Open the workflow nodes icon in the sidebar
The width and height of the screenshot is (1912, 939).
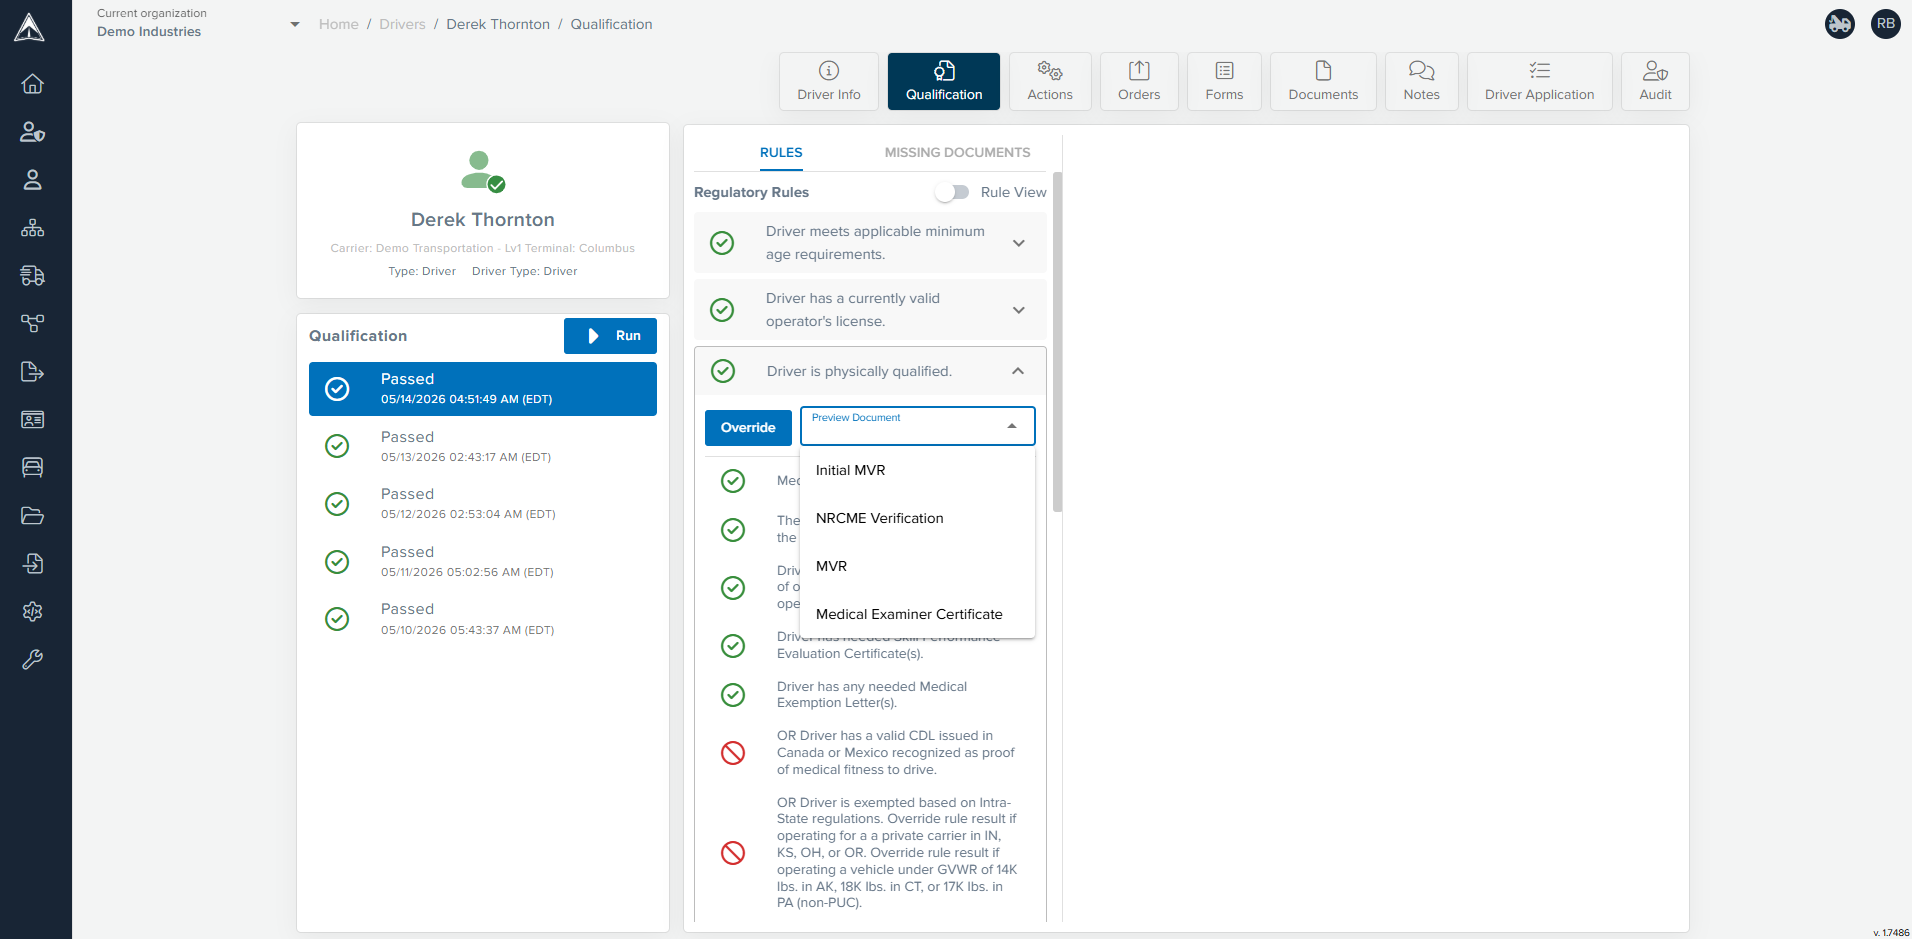pos(32,324)
